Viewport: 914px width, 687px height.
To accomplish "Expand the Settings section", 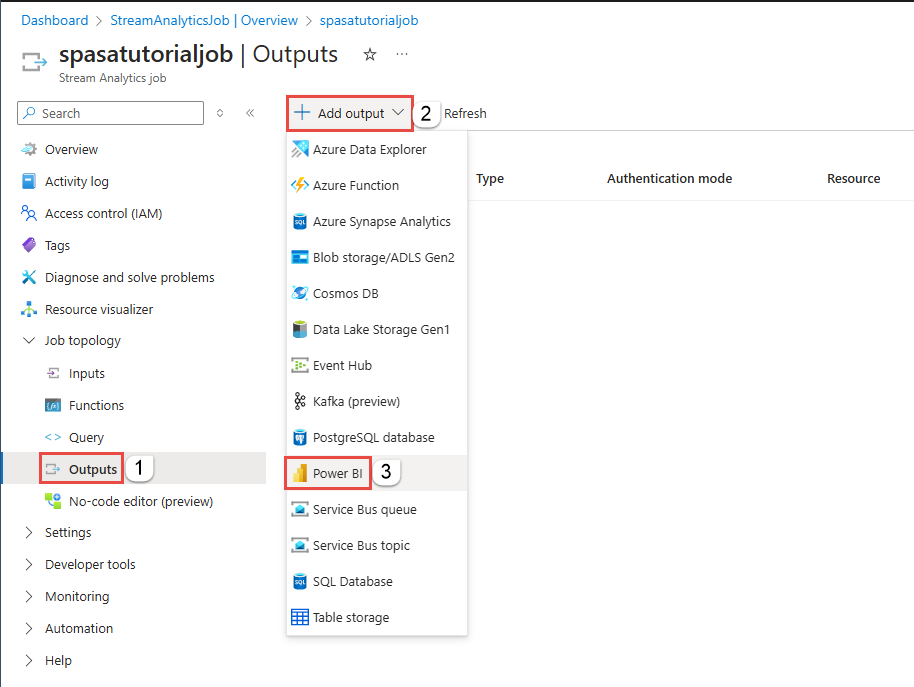I will (x=68, y=532).
